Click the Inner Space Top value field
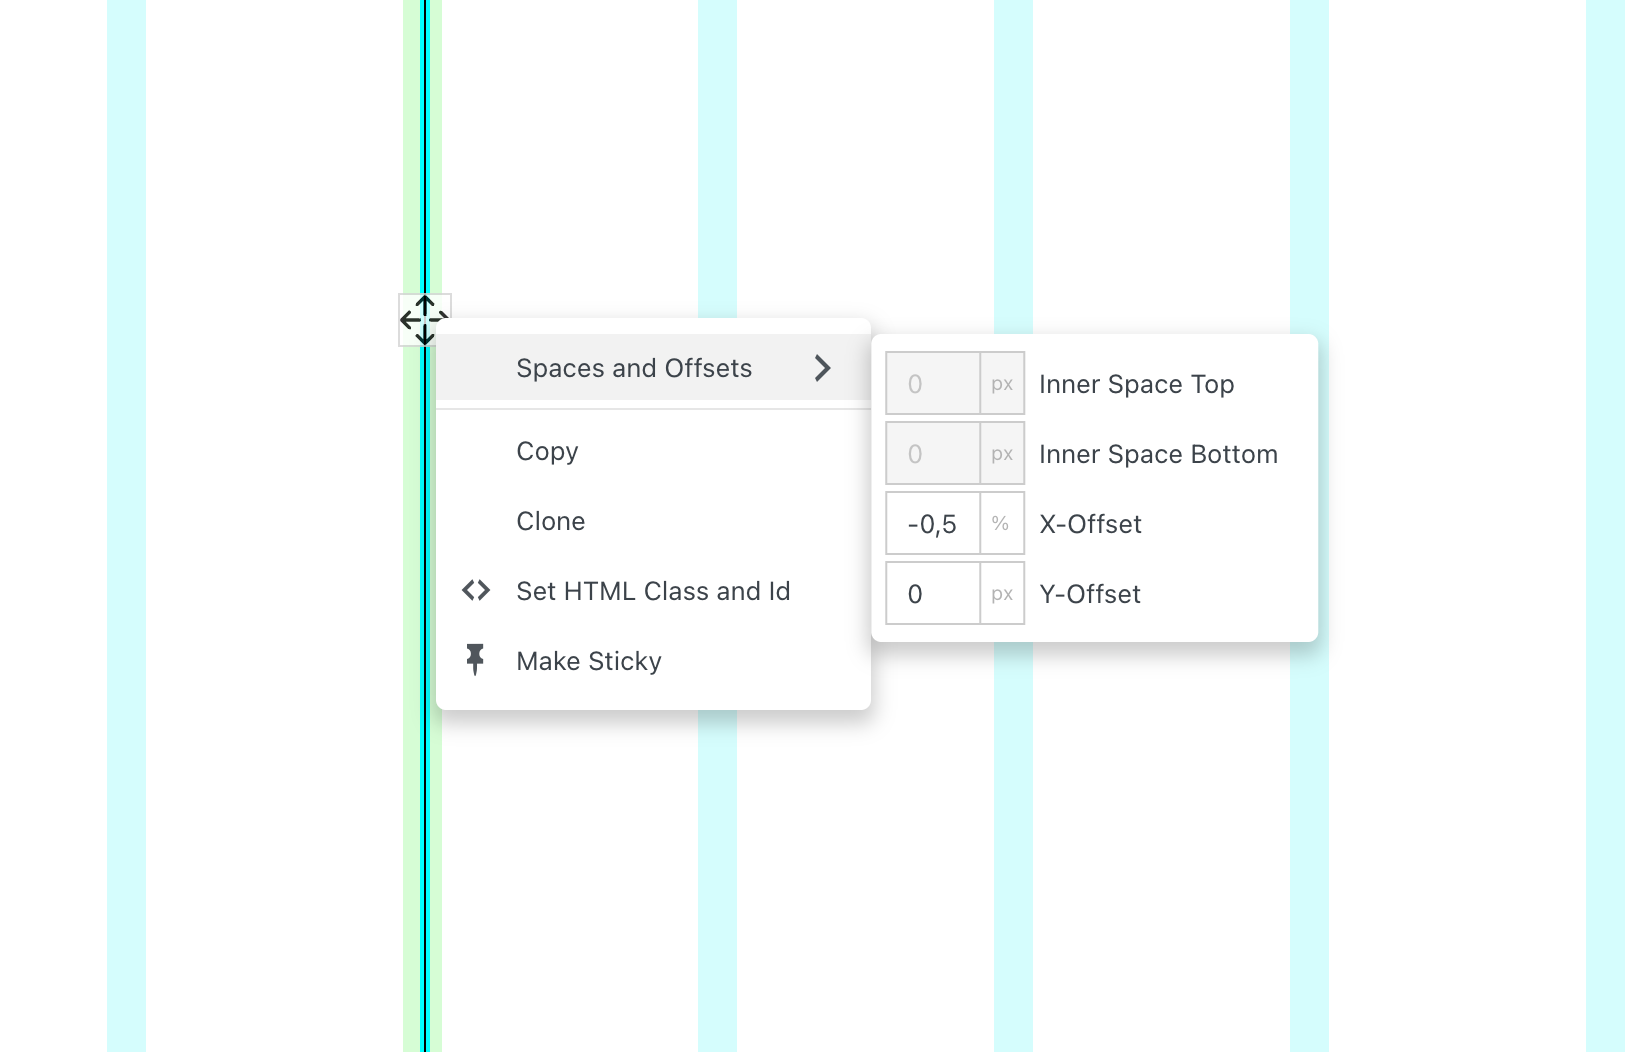The height and width of the screenshot is (1052, 1644). coord(932,384)
